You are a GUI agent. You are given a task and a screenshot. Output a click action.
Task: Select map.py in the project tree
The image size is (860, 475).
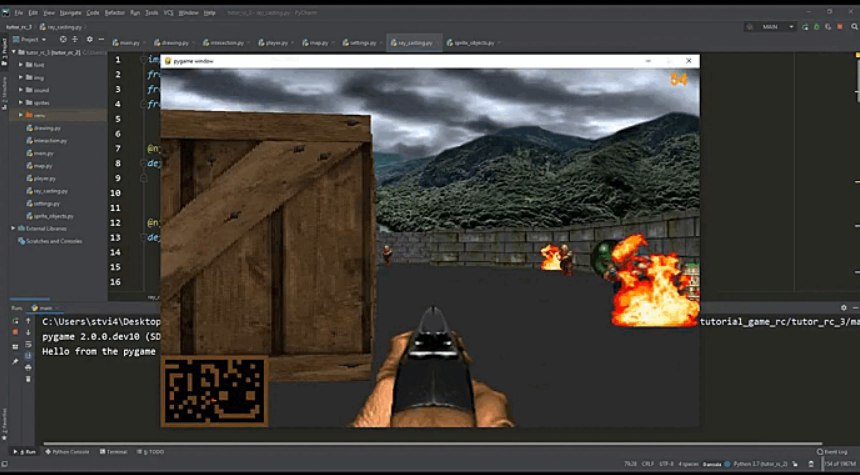[x=39, y=166]
